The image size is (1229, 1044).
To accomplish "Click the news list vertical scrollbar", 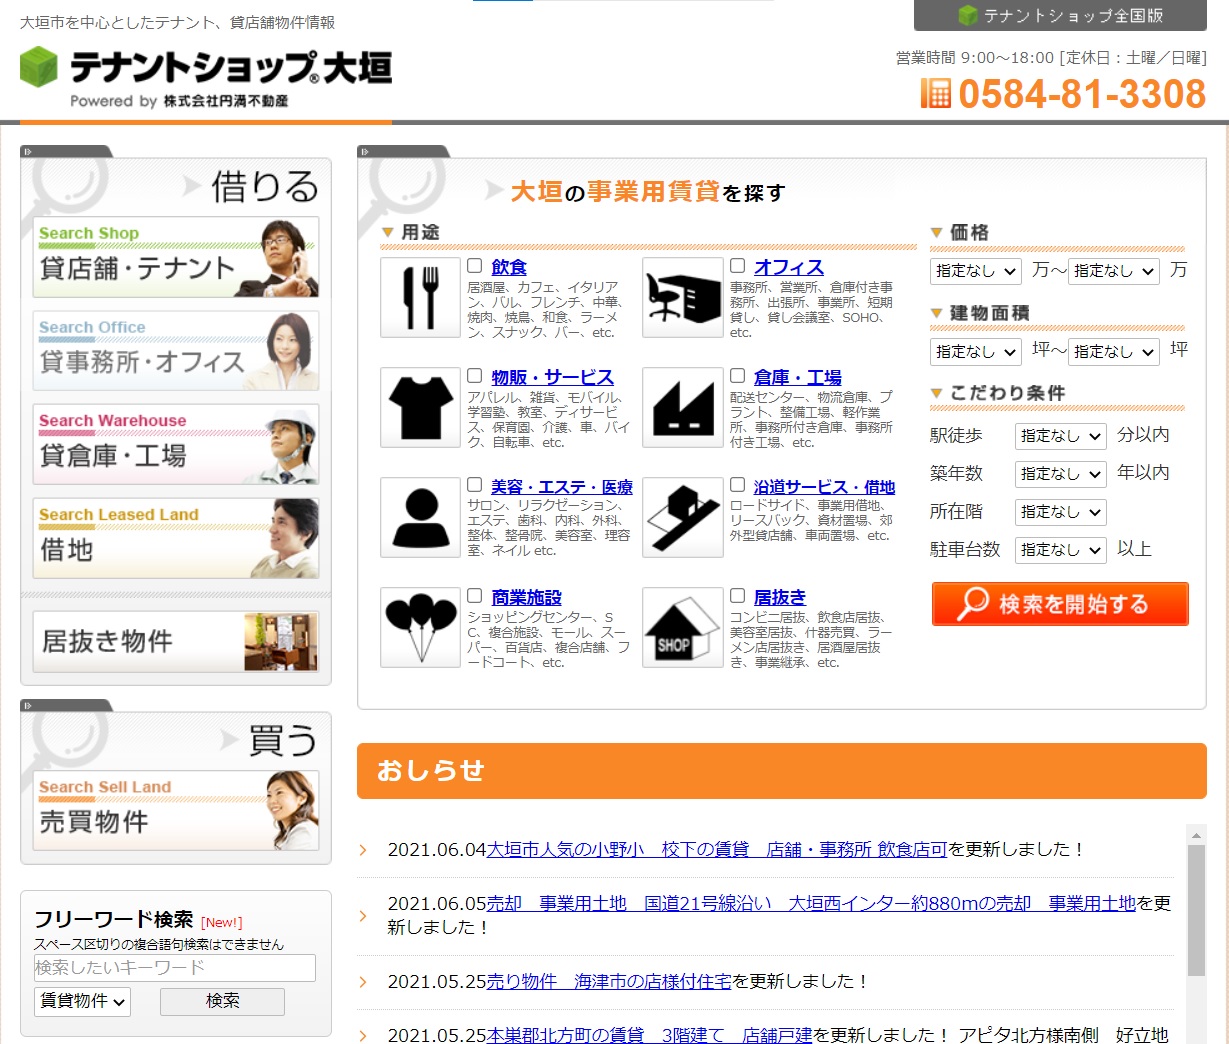I will [1196, 910].
